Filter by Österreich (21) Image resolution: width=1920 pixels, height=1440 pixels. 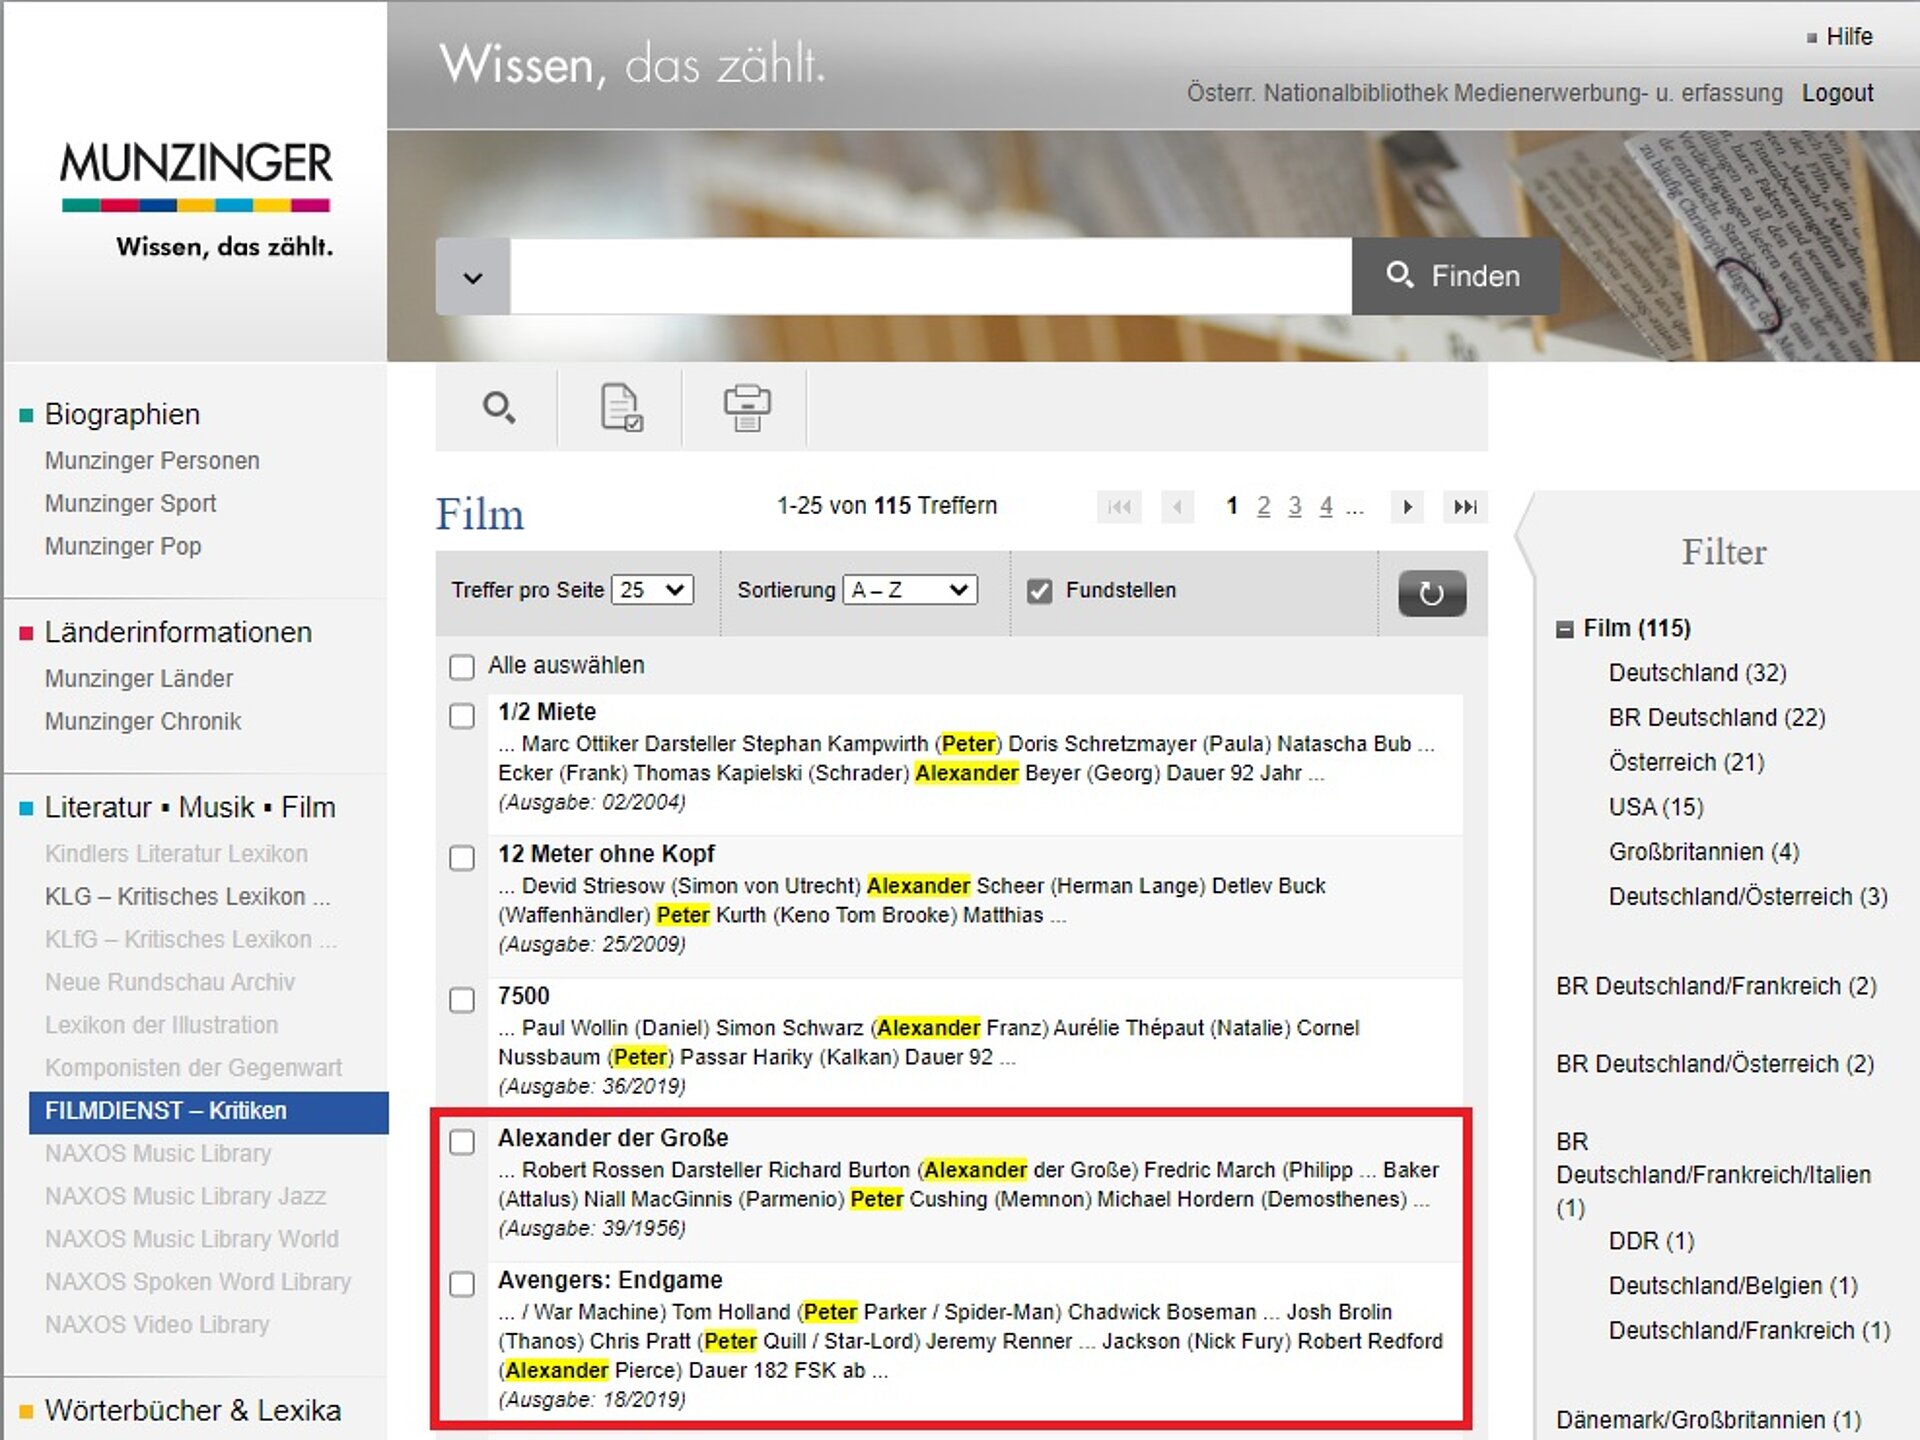click(x=1686, y=763)
